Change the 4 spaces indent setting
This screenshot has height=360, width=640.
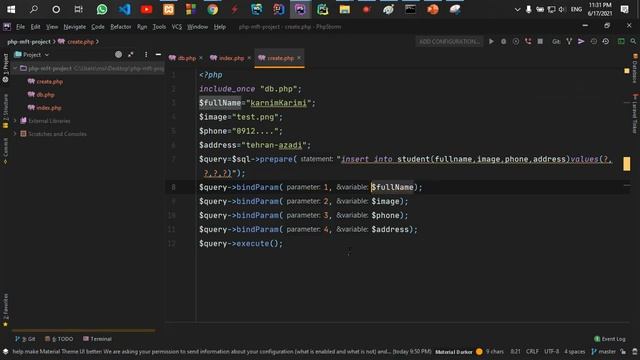pos(574,352)
